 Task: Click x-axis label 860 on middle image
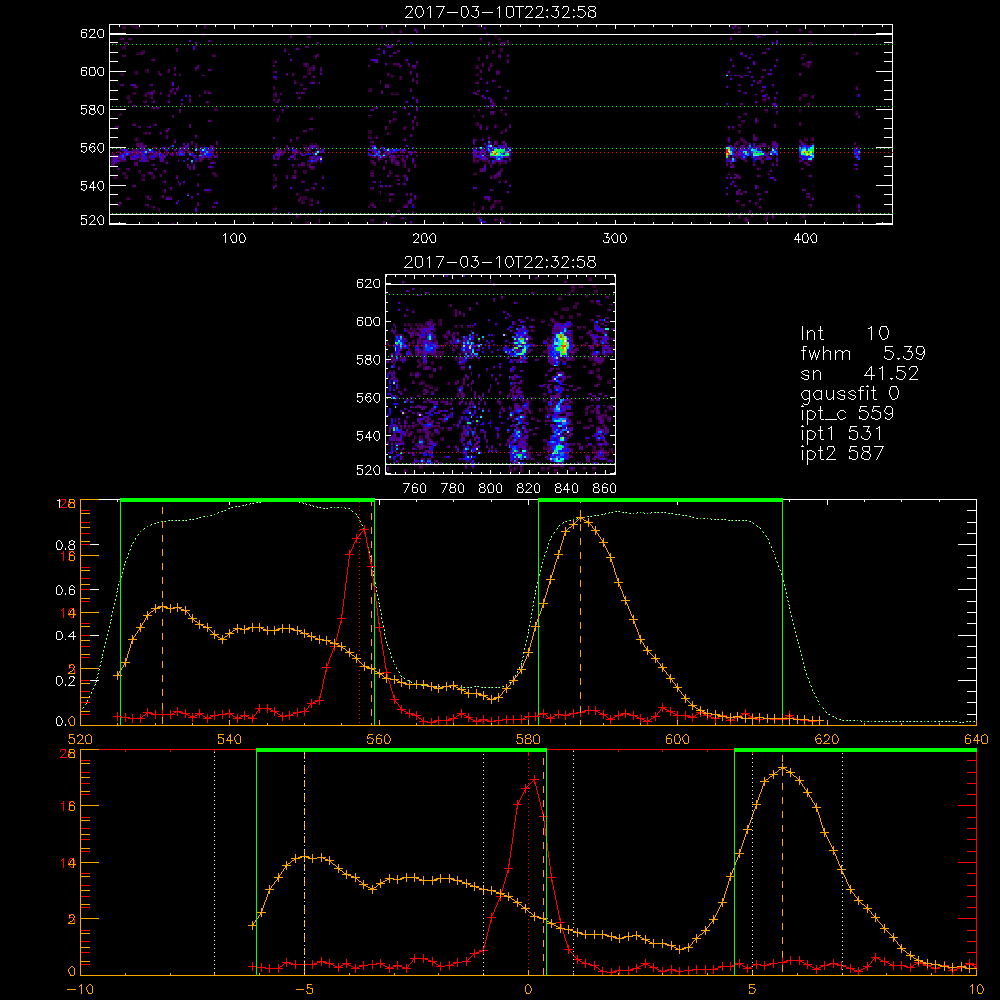click(605, 489)
